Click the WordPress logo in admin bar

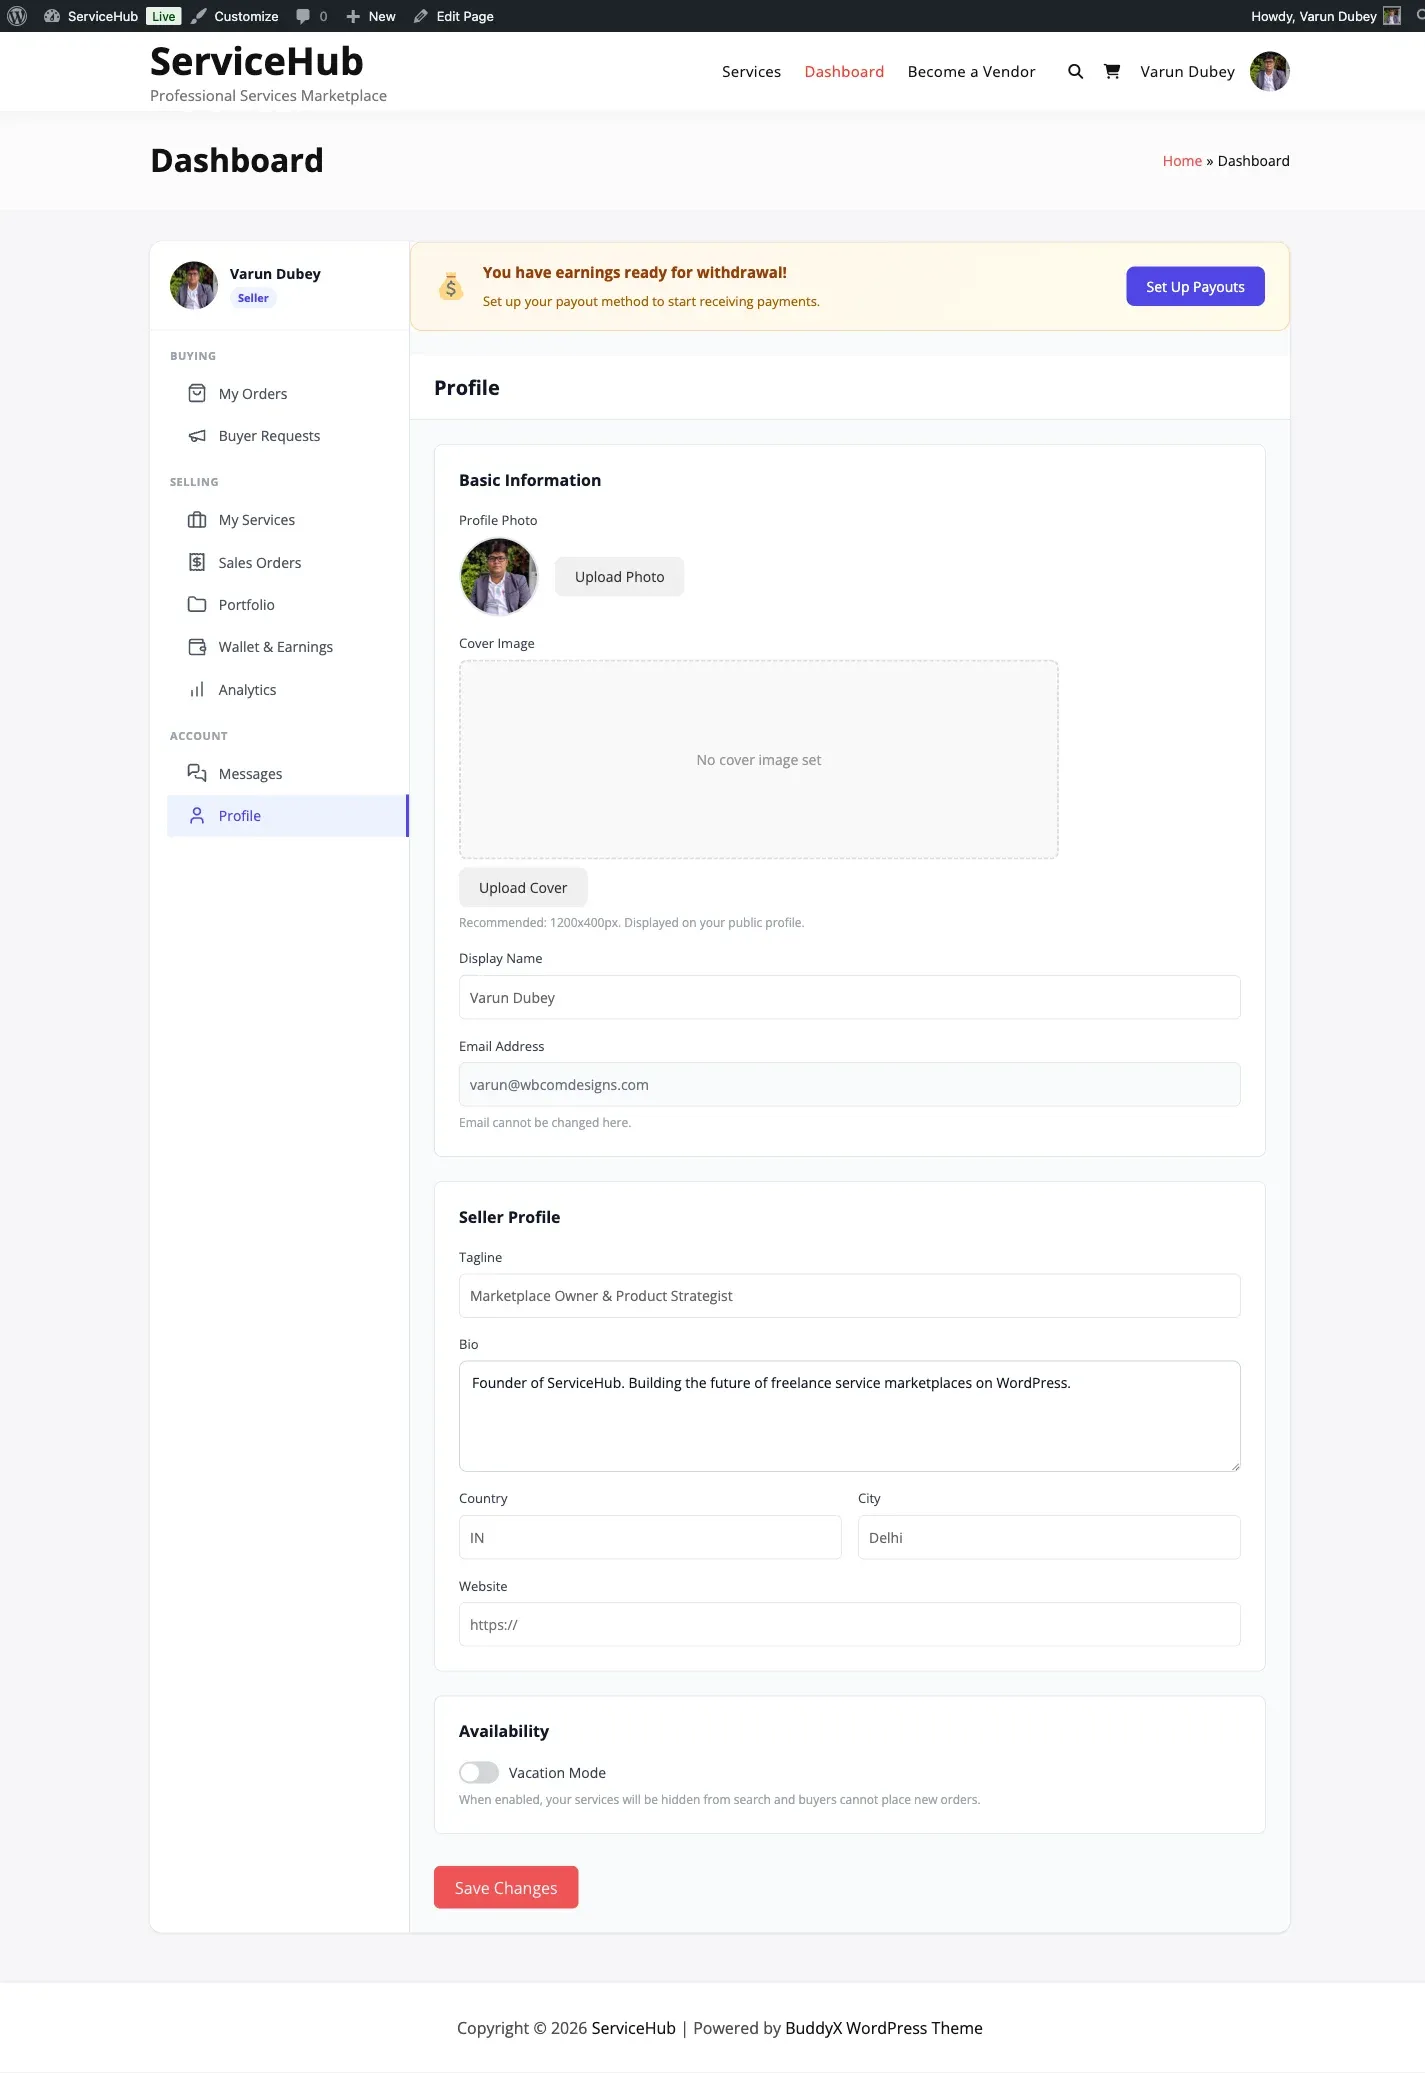tap(17, 16)
